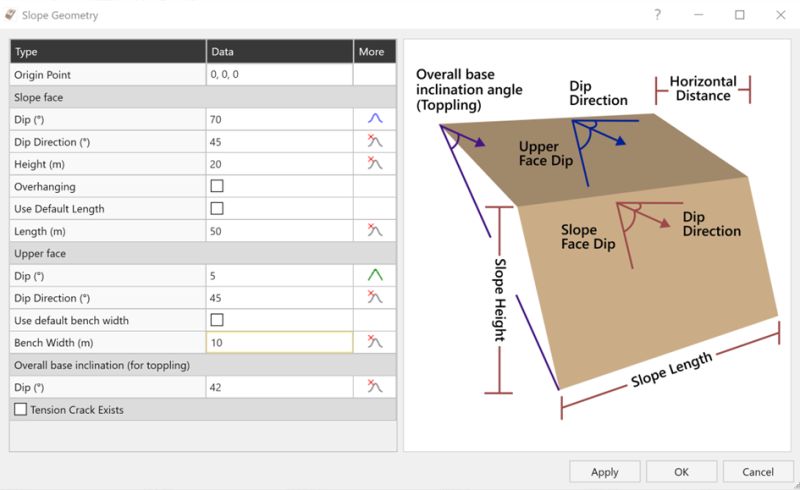Viewport: 800px width, 490px height.
Task: Click the Slope face section header
Action: coord(203,97)
